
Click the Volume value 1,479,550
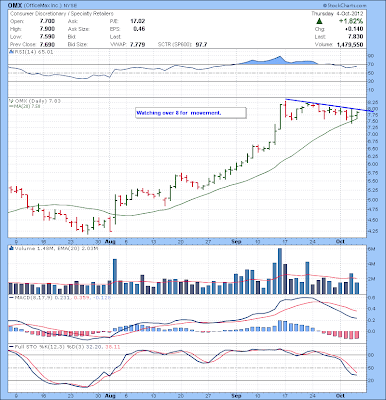coord(350,44)
